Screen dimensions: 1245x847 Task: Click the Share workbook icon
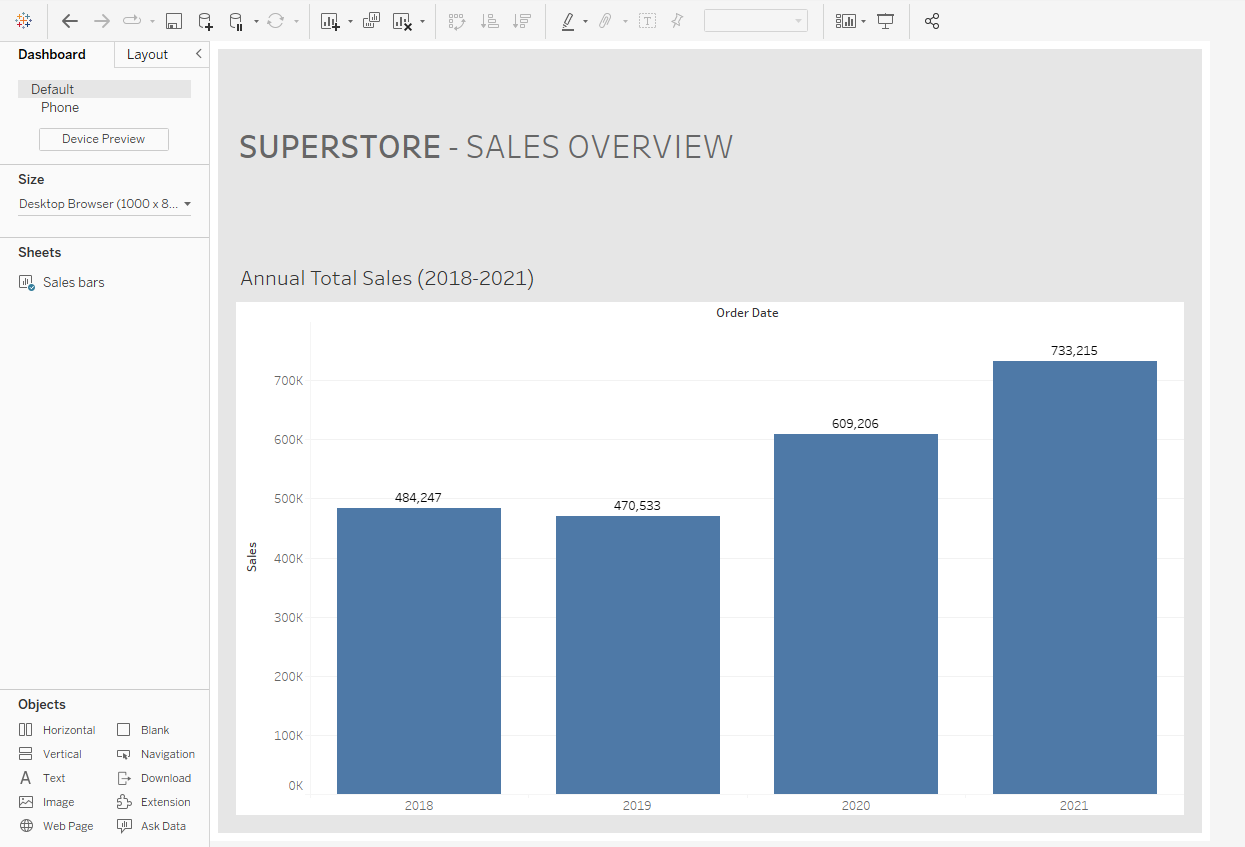(x=932, y=21)
